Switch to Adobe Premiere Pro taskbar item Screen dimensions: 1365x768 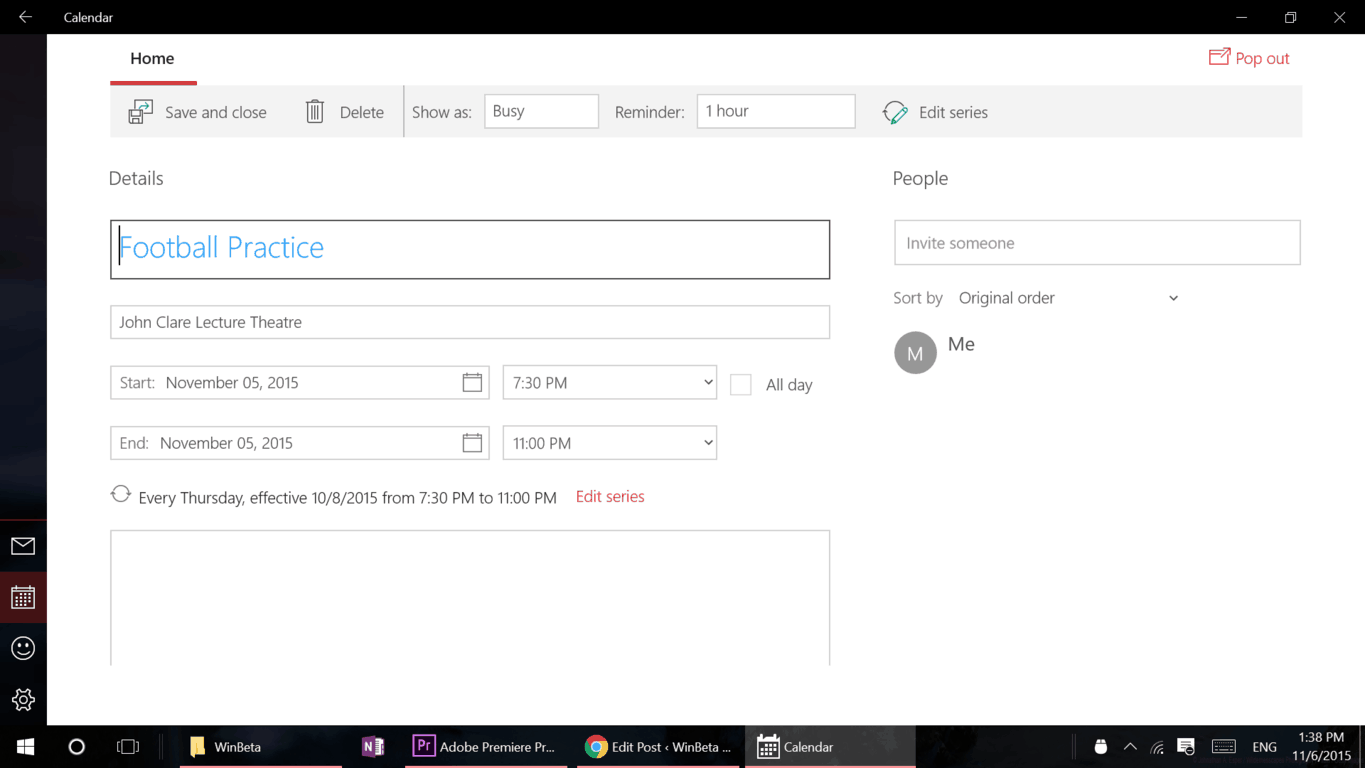484,747
